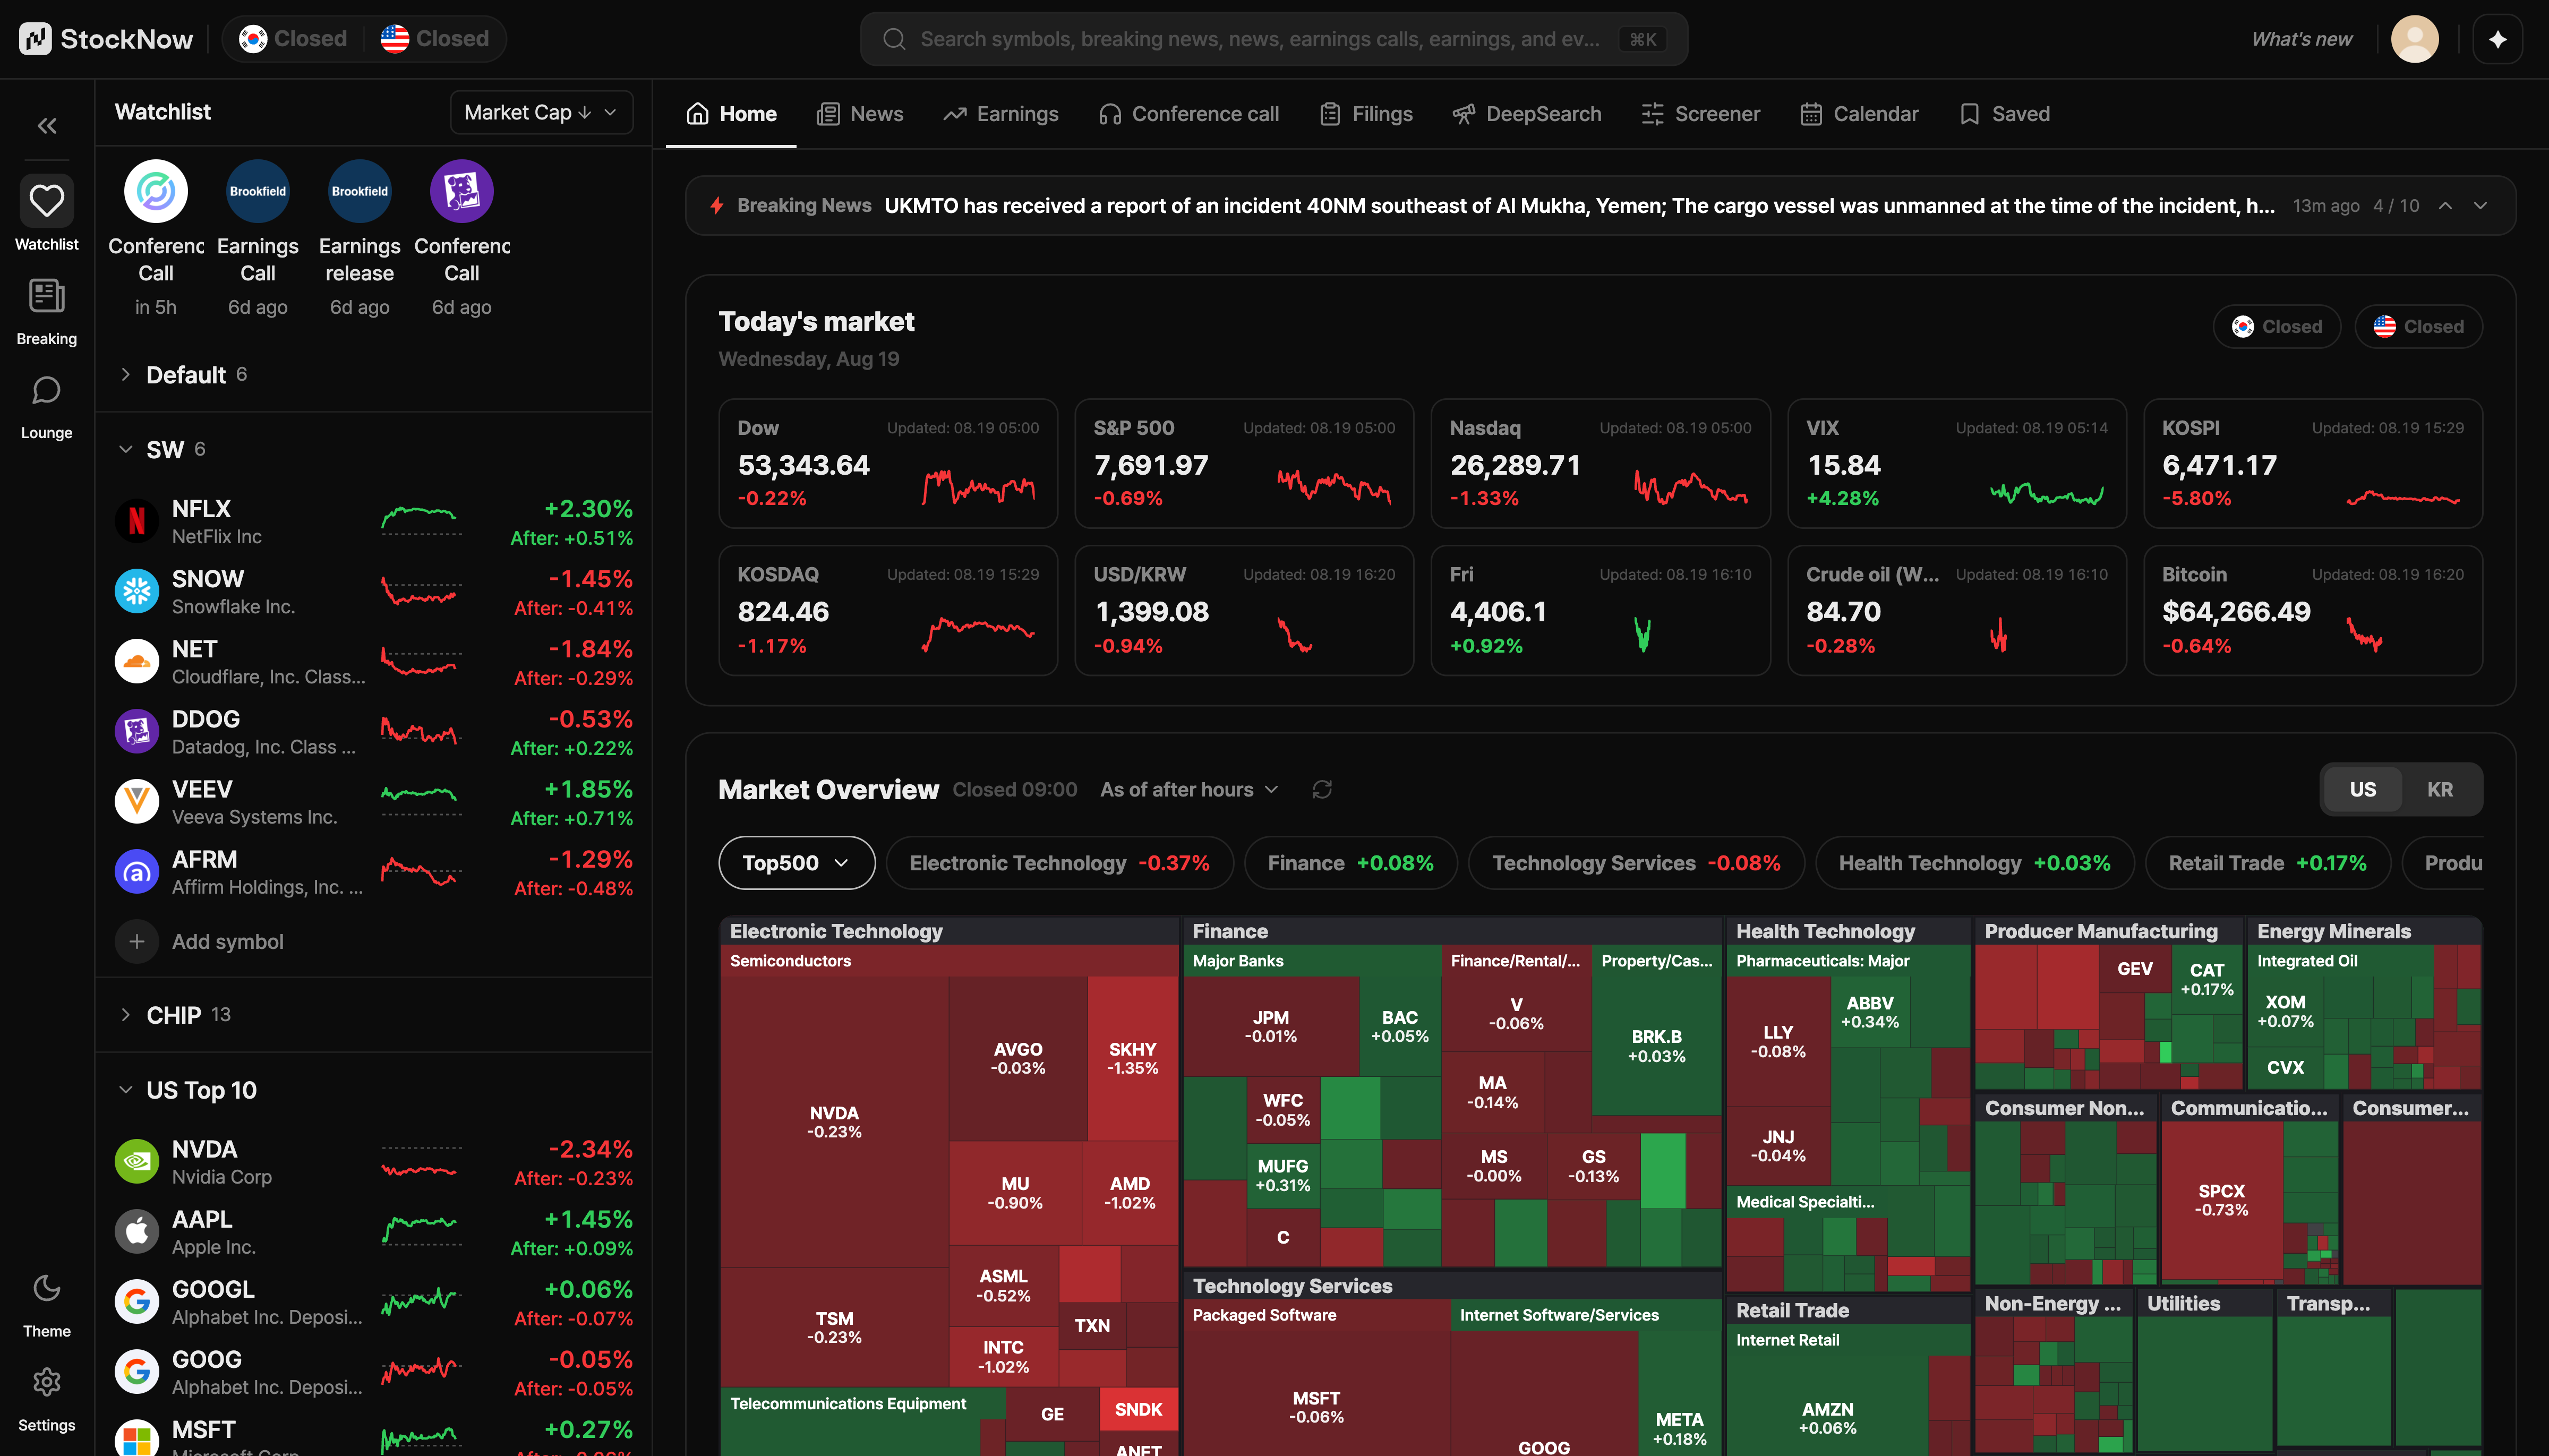
Task: Click the sparkle AI assistant icon
Action: coord(2498,39)
